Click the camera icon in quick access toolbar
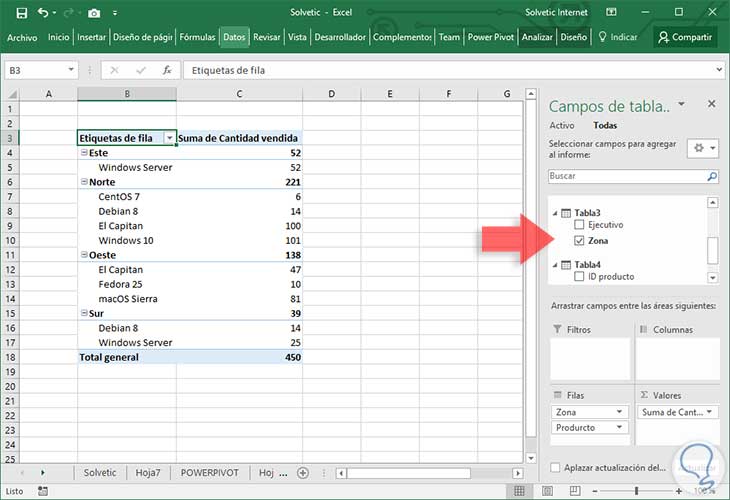 tap(94, 12)
